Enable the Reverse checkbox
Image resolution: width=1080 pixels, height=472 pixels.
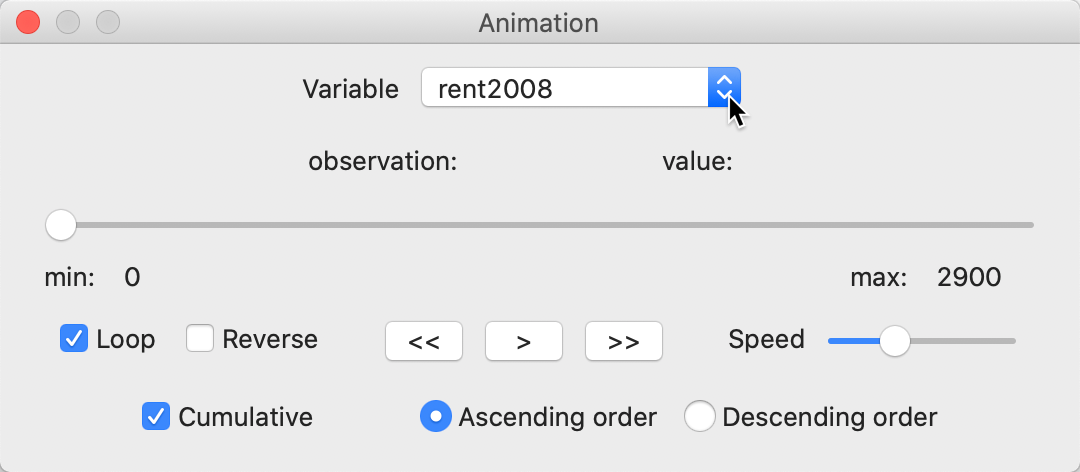point(200,339)
